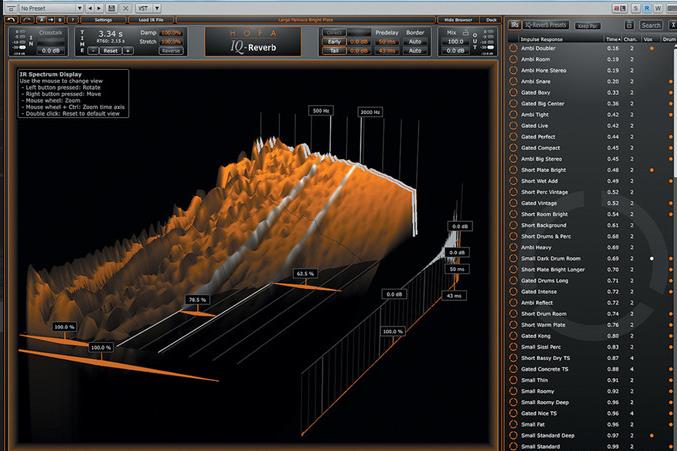The height and width of the screenshot is (451, 677).
Task: Click the Reset time button
Action: pyautogui.click(x=110, y=51)
